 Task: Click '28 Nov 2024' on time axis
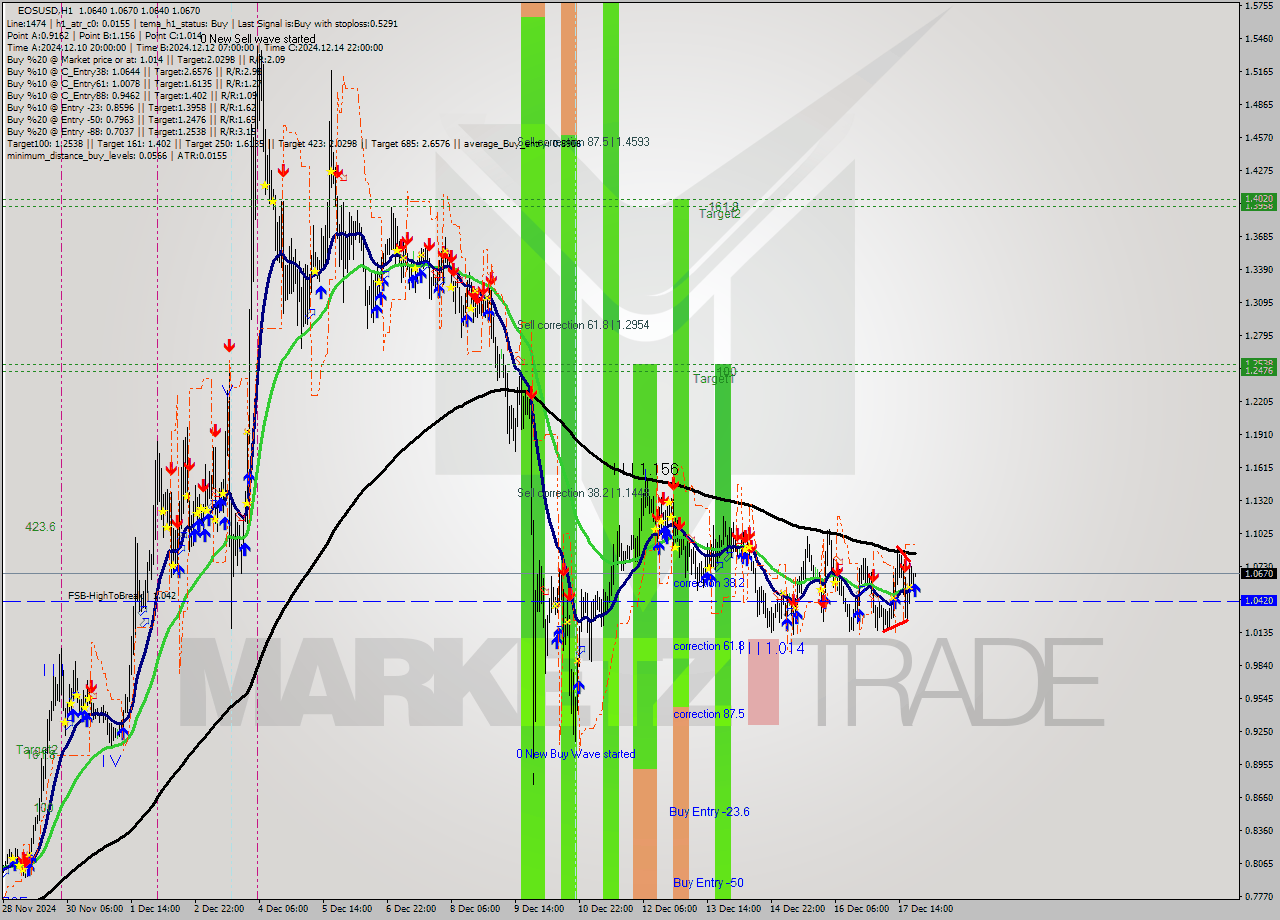pyautogui.click(x=30, y=910)
